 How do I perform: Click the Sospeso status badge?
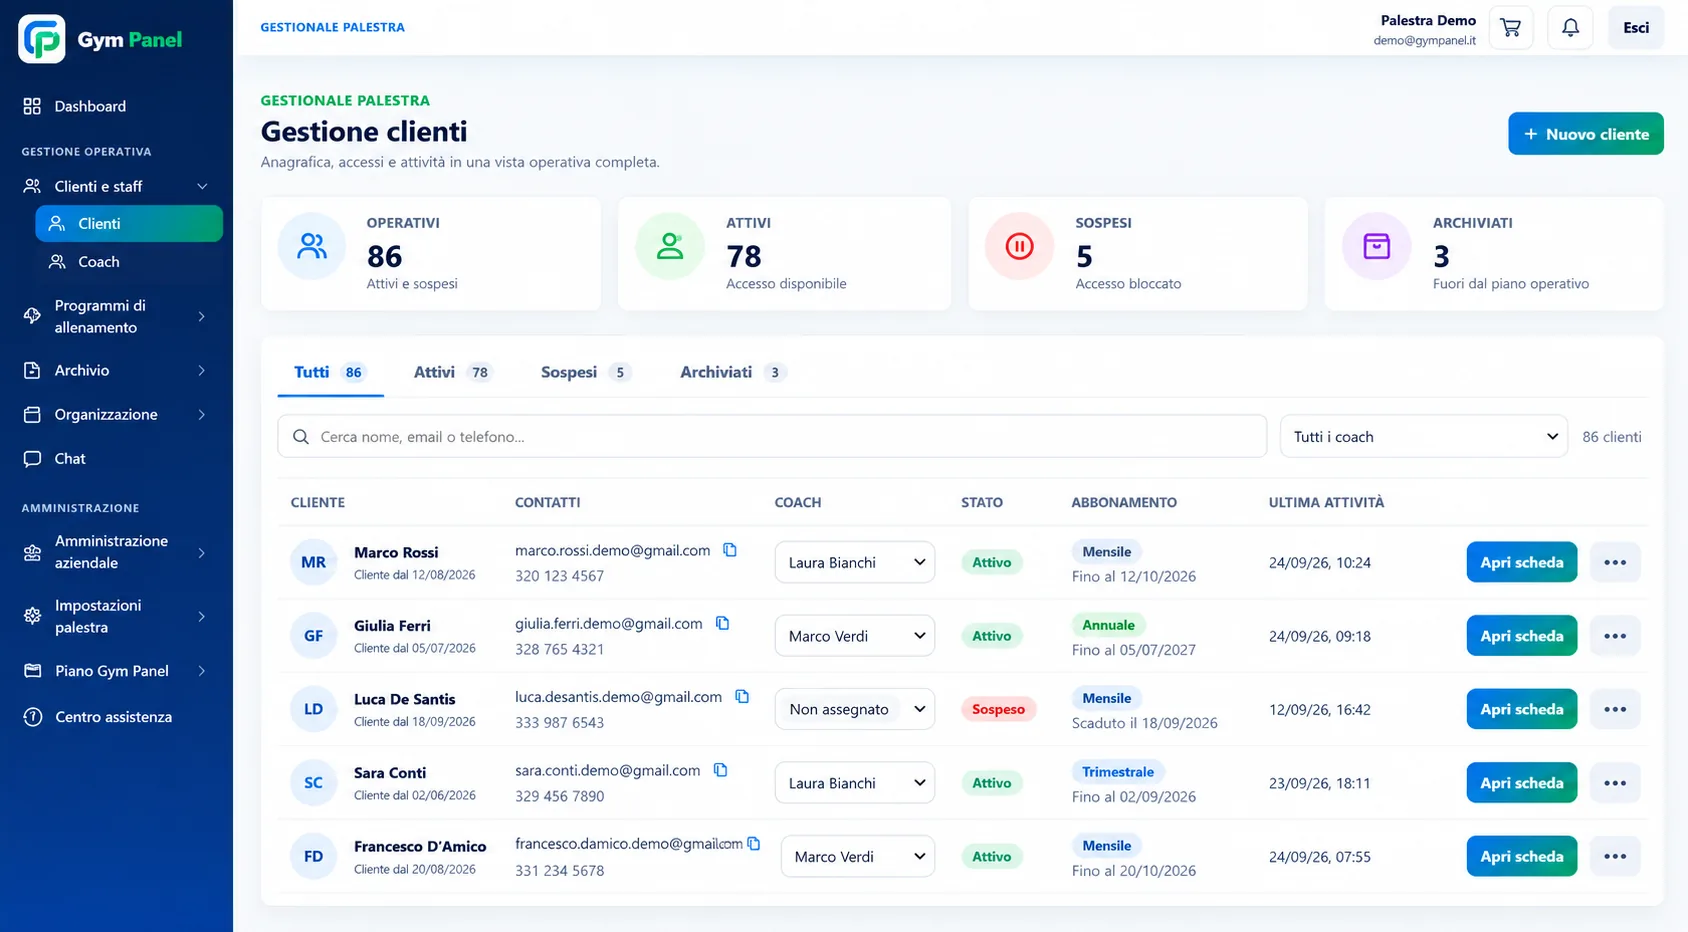(998, 709)
